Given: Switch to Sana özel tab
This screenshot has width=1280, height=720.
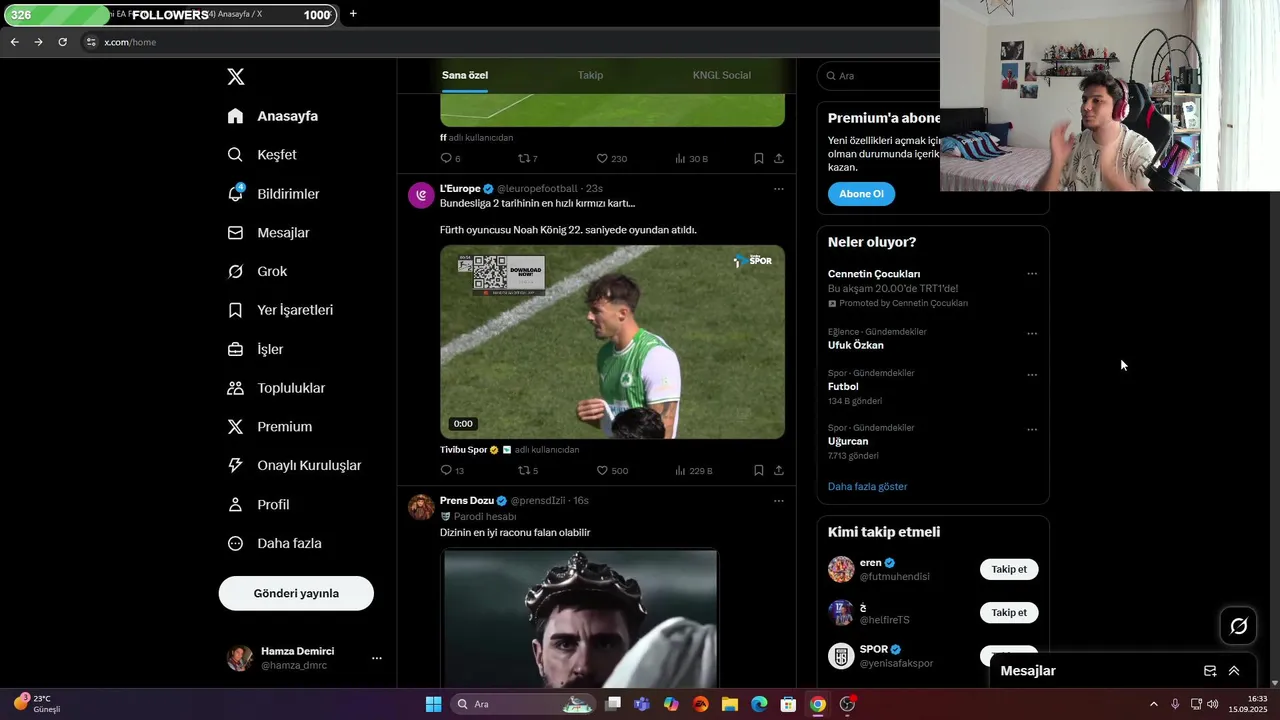Looking at the screenshot, I should point(465,75).
